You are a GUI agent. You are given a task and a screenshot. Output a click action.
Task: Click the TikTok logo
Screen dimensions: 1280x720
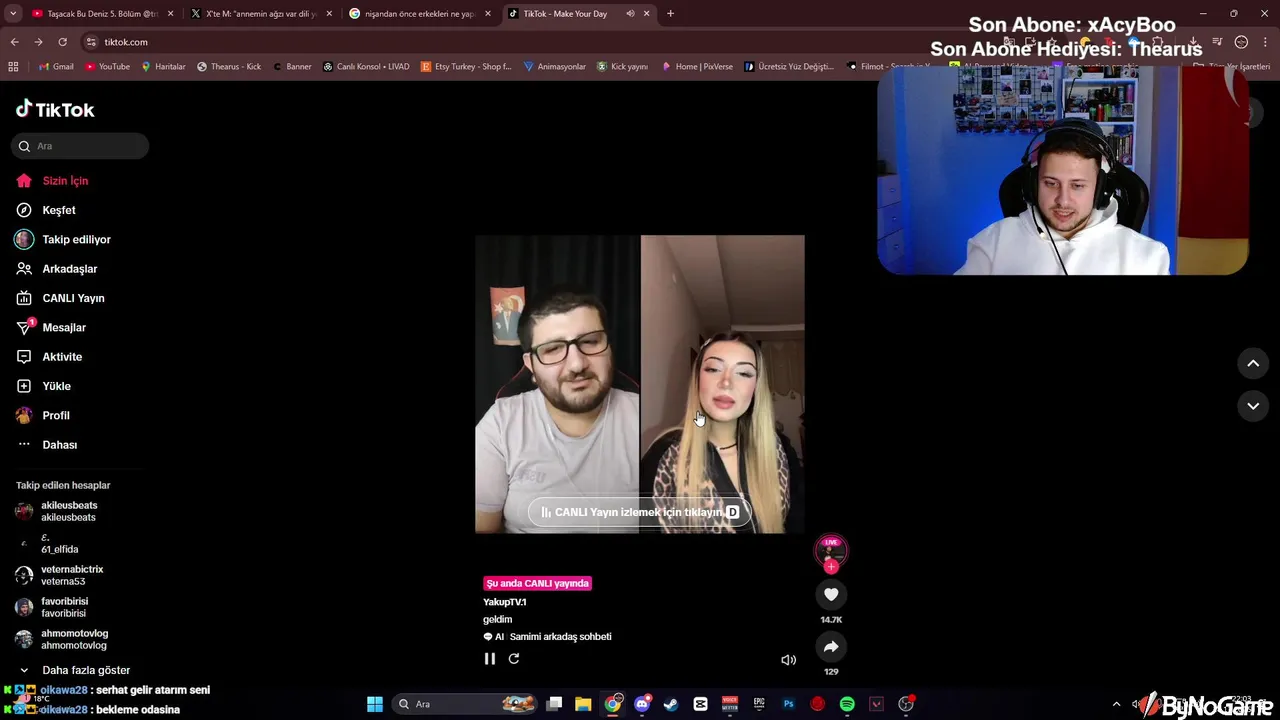56,110
